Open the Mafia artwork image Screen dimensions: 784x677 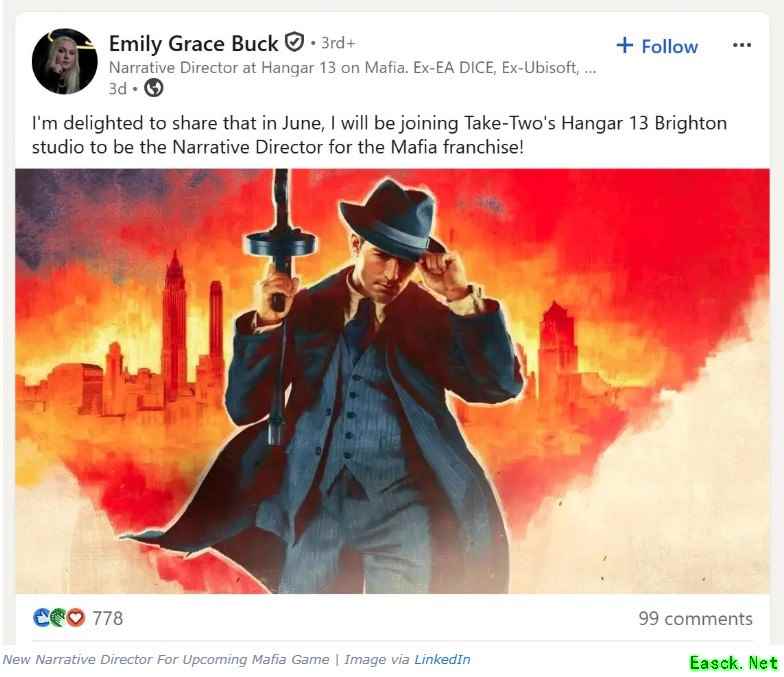pos(392,381)
